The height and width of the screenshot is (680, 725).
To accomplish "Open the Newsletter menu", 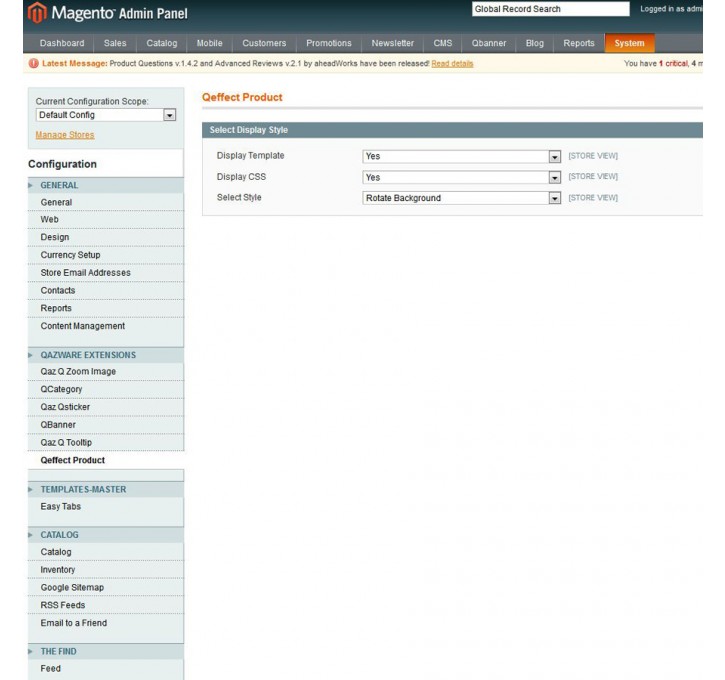I will pos(393,43).
